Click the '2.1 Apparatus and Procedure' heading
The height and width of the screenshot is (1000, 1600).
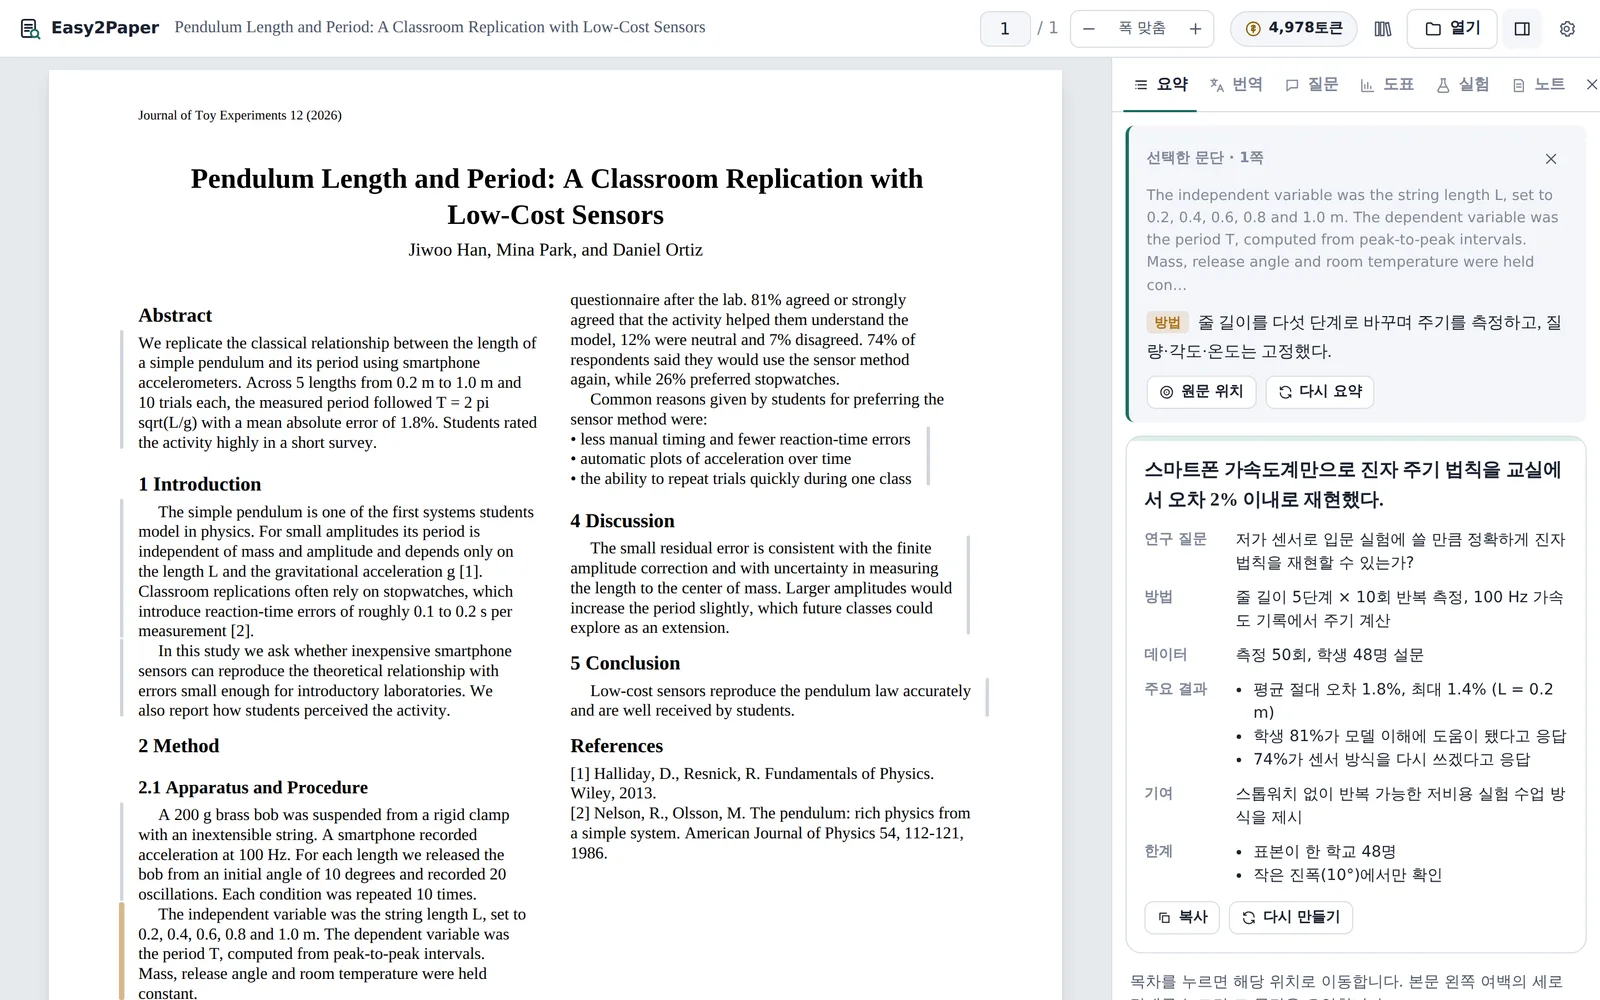tap(253, 788)
